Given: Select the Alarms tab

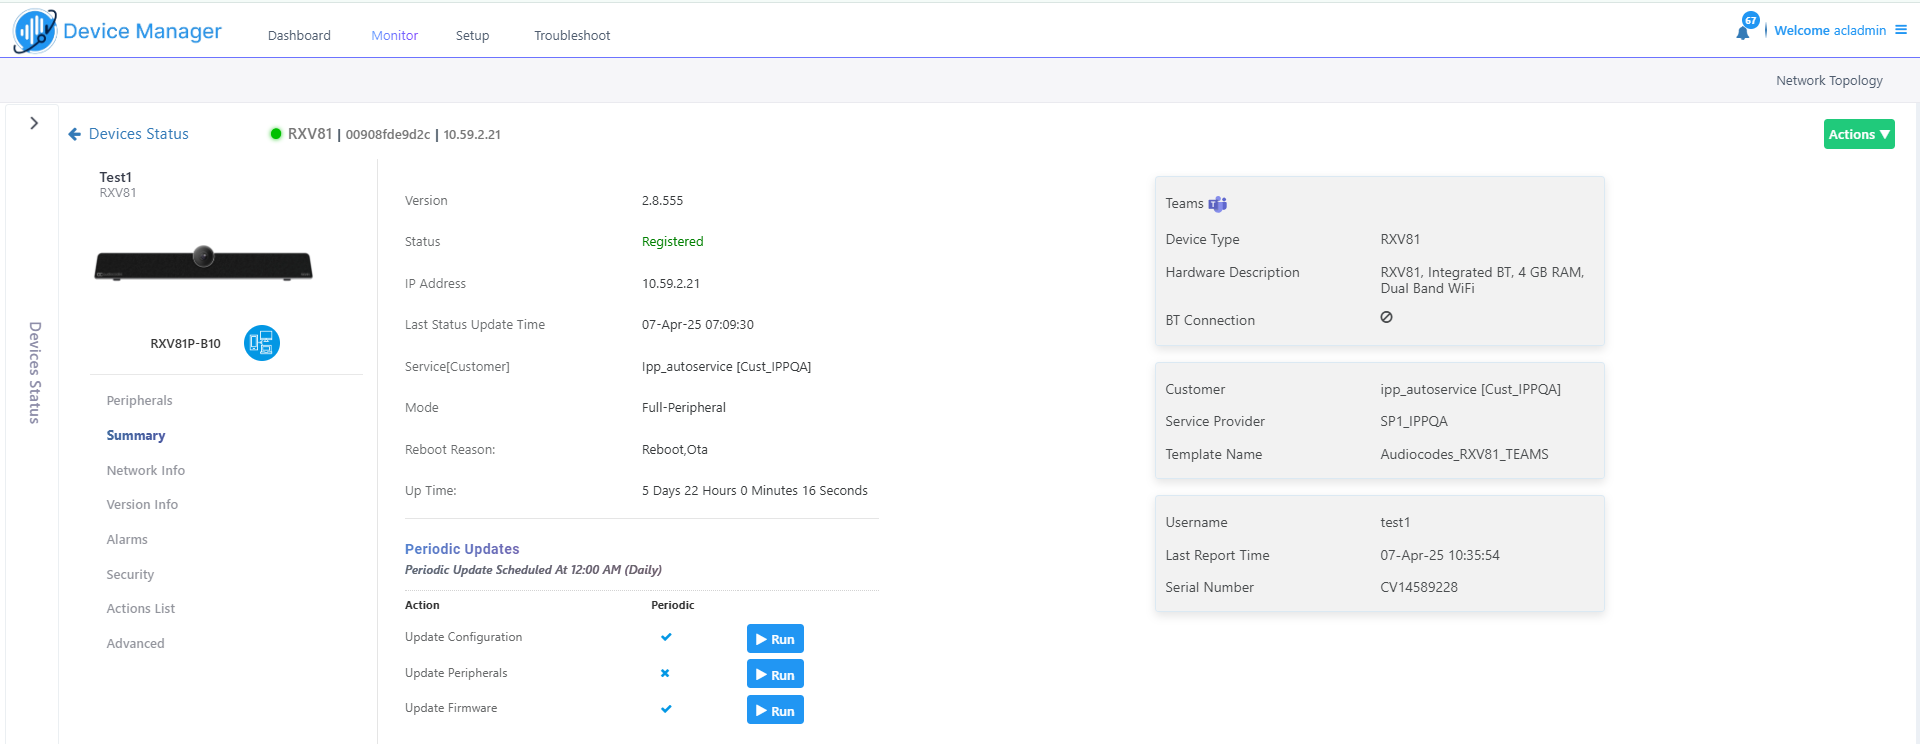Looking at the screenshot, I should [127, 540].
